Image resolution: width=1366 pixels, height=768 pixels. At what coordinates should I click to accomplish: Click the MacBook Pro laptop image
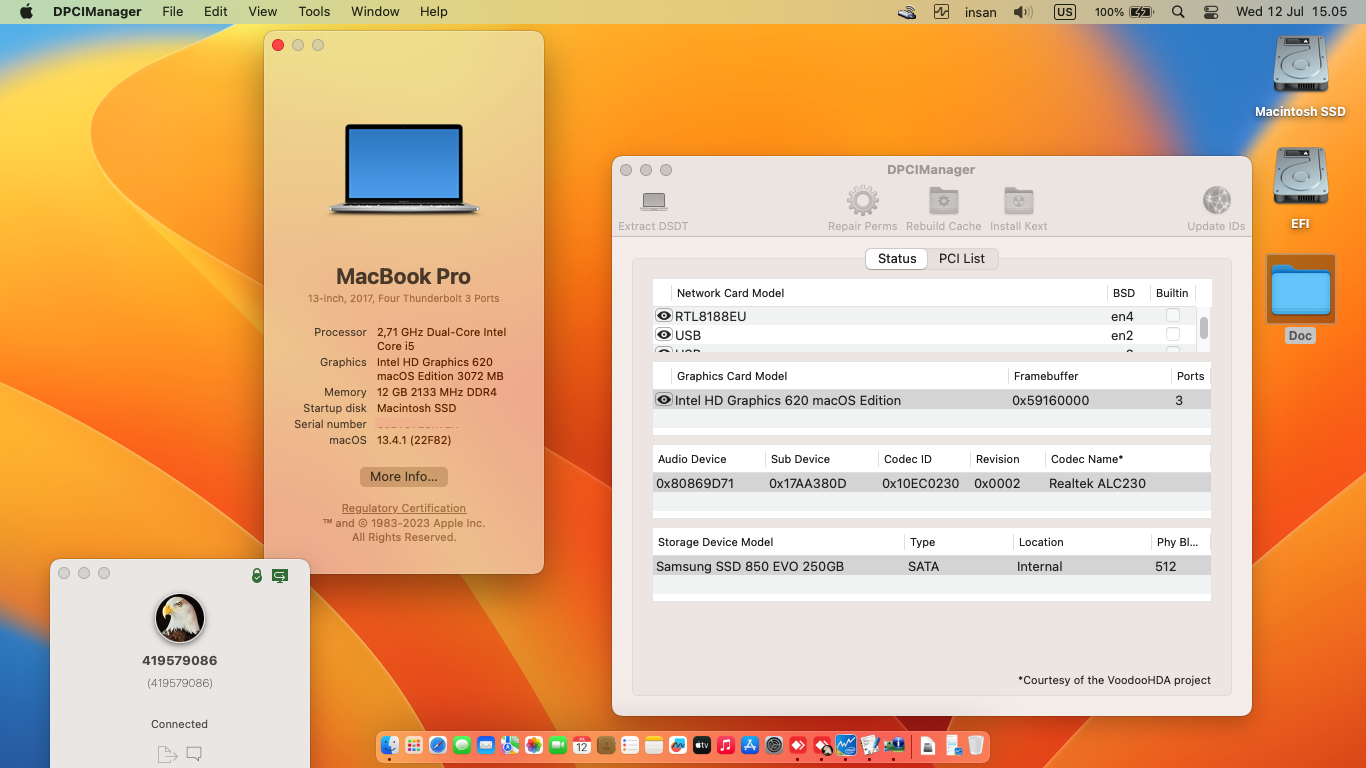404,169
